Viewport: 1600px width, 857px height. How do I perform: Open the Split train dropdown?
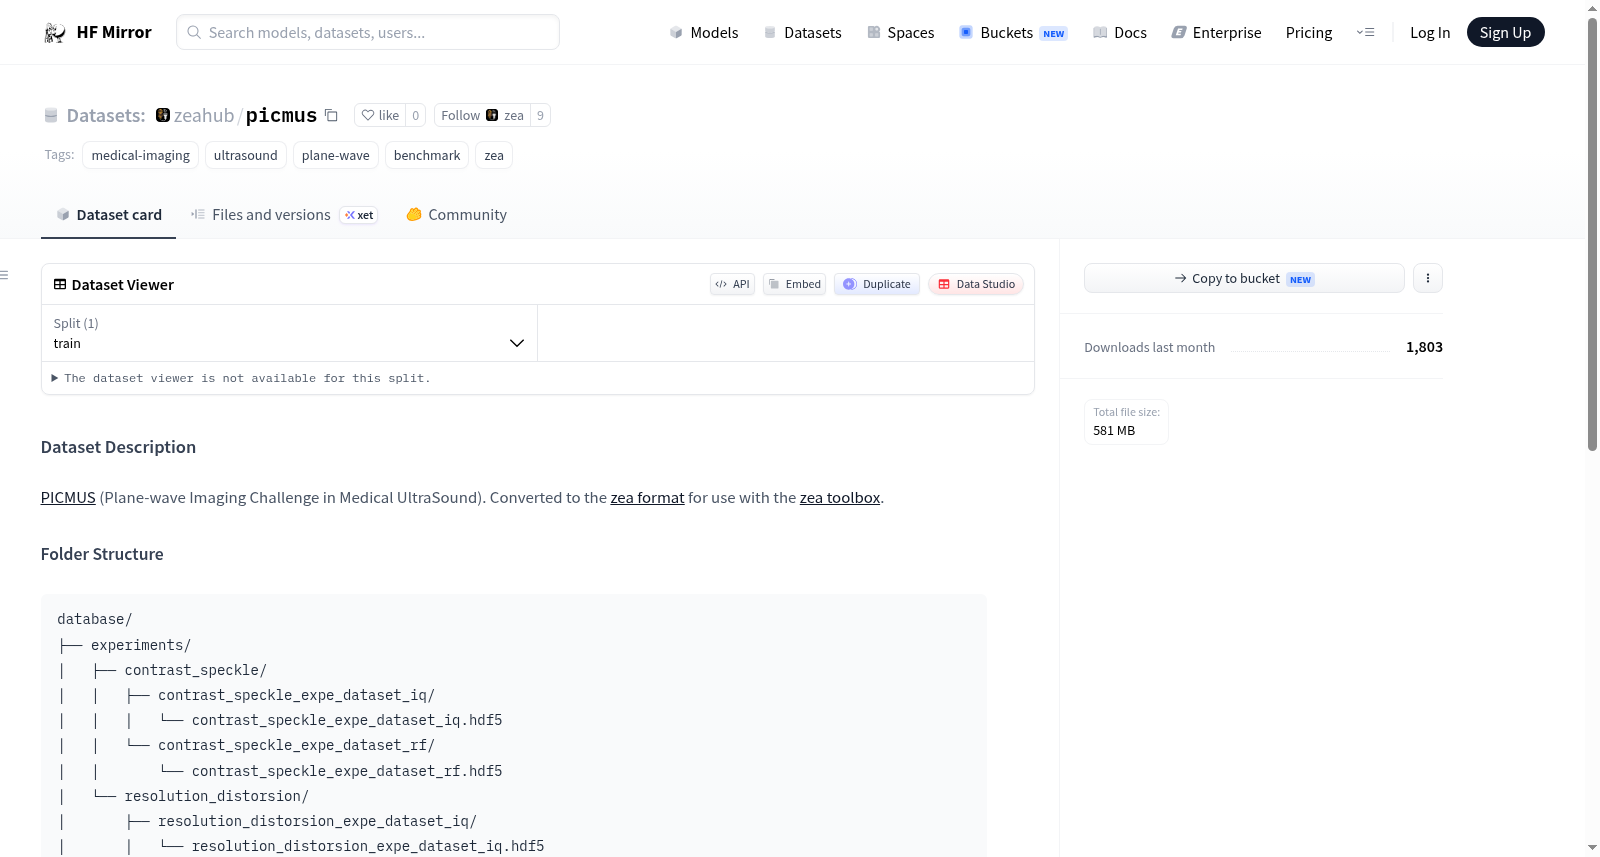tap(289, 333)
